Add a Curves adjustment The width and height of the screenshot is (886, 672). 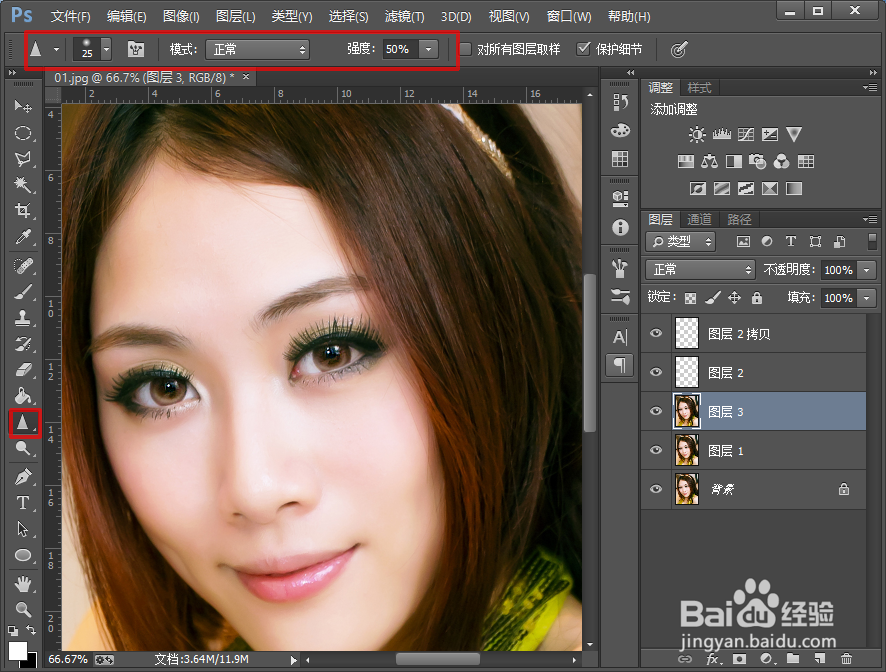point(746,135)
